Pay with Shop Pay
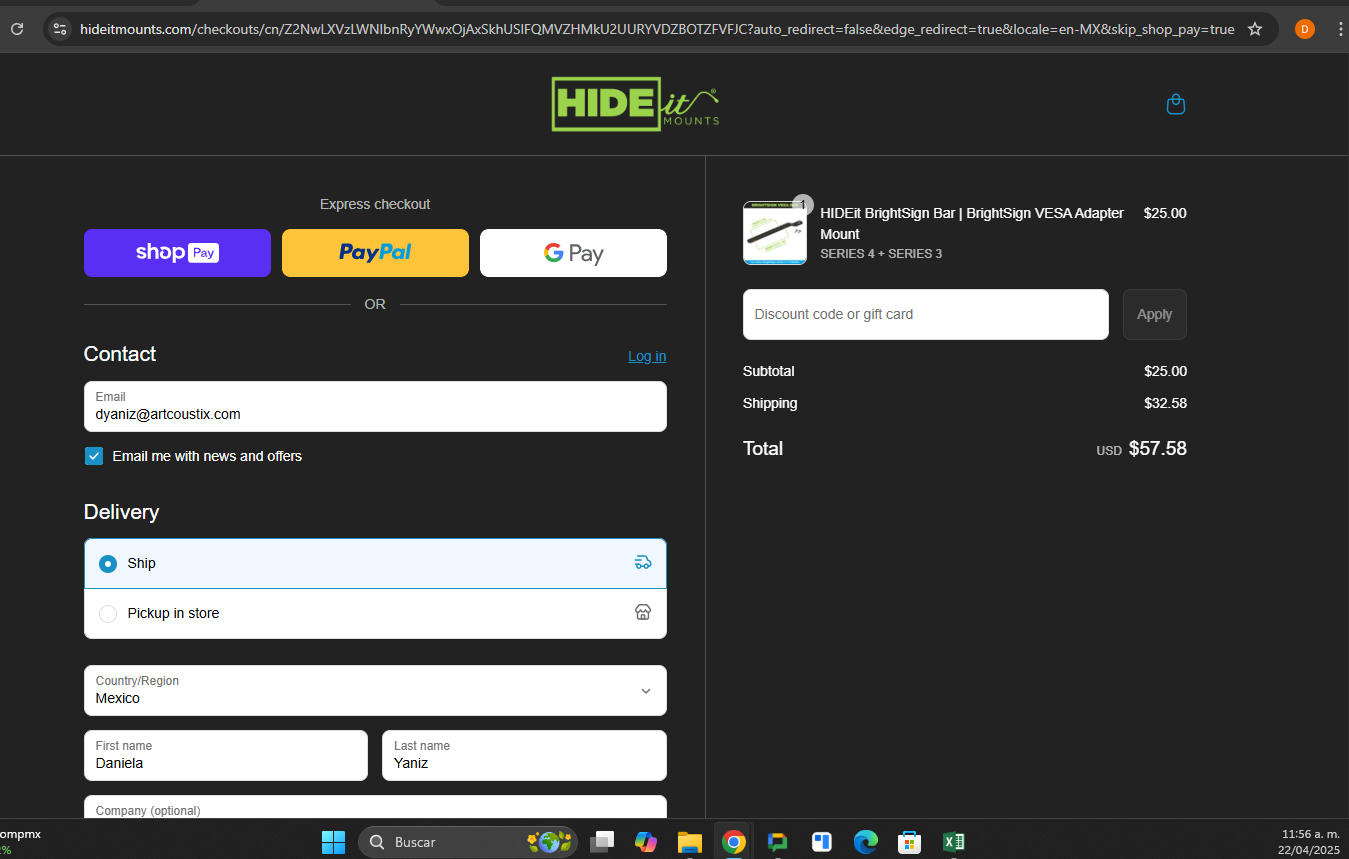This screenshot has height=859, width=1349. pos(177,253)
